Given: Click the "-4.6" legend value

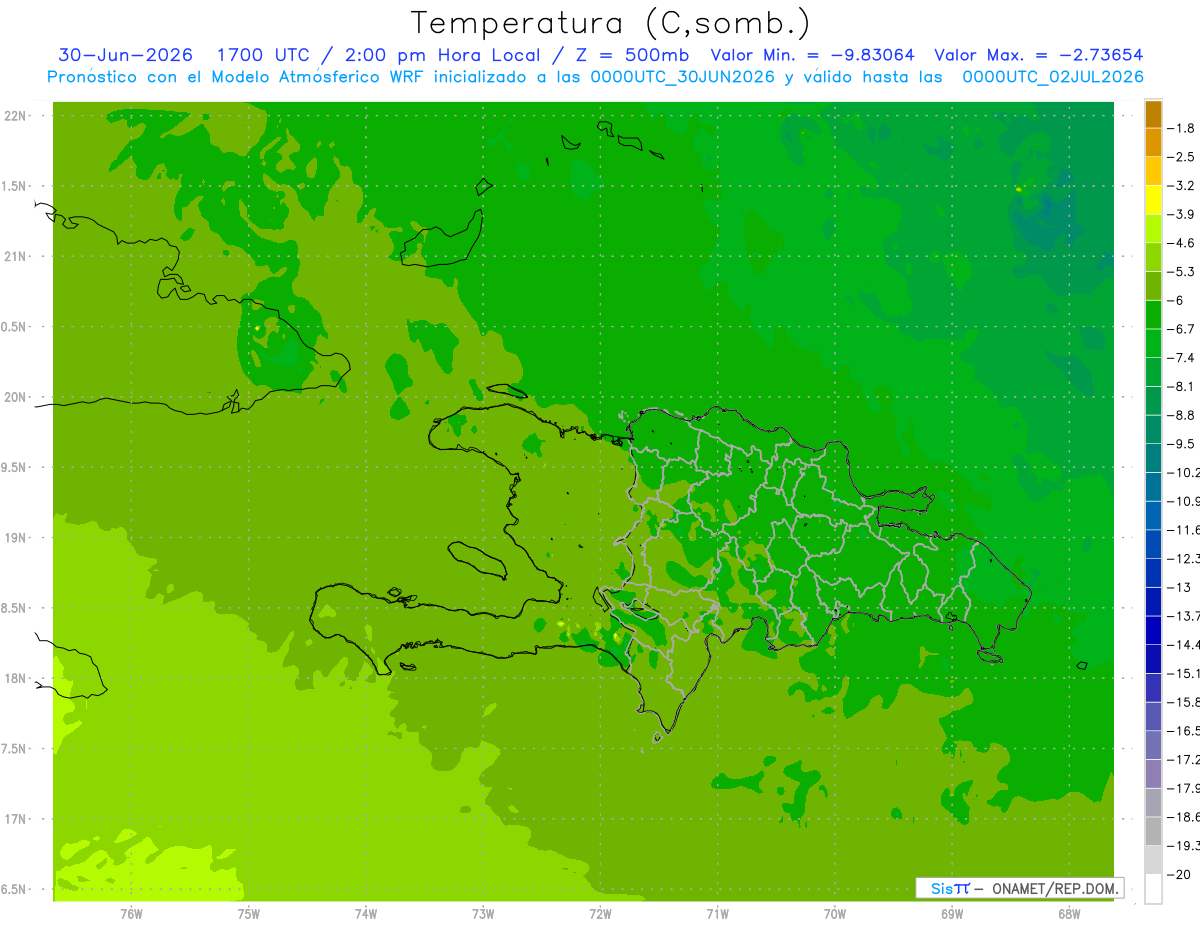Looking at the screenshot, I should (x=1182, y=243).
